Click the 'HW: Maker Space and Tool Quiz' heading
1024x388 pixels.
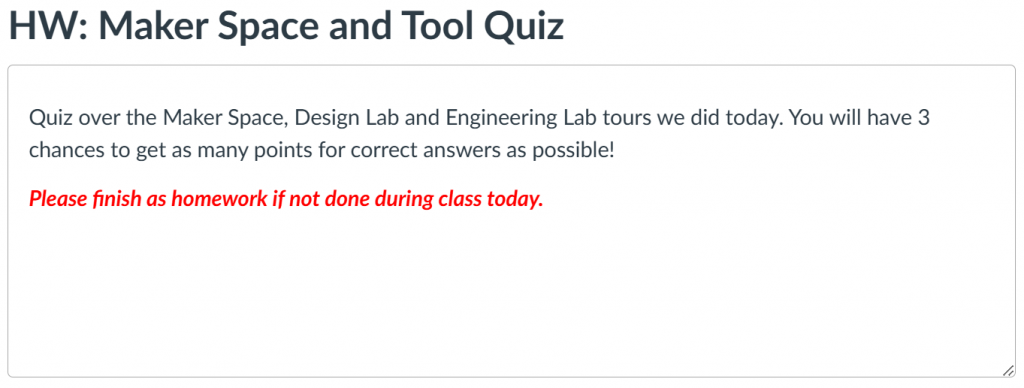pyautogui.click(x=286, y=25)
